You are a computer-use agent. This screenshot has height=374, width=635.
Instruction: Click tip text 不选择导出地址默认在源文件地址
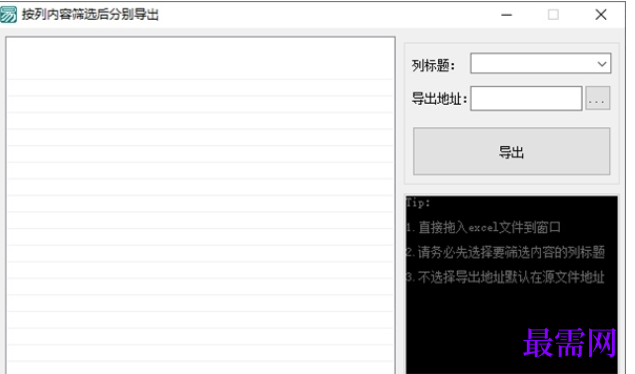511,277
